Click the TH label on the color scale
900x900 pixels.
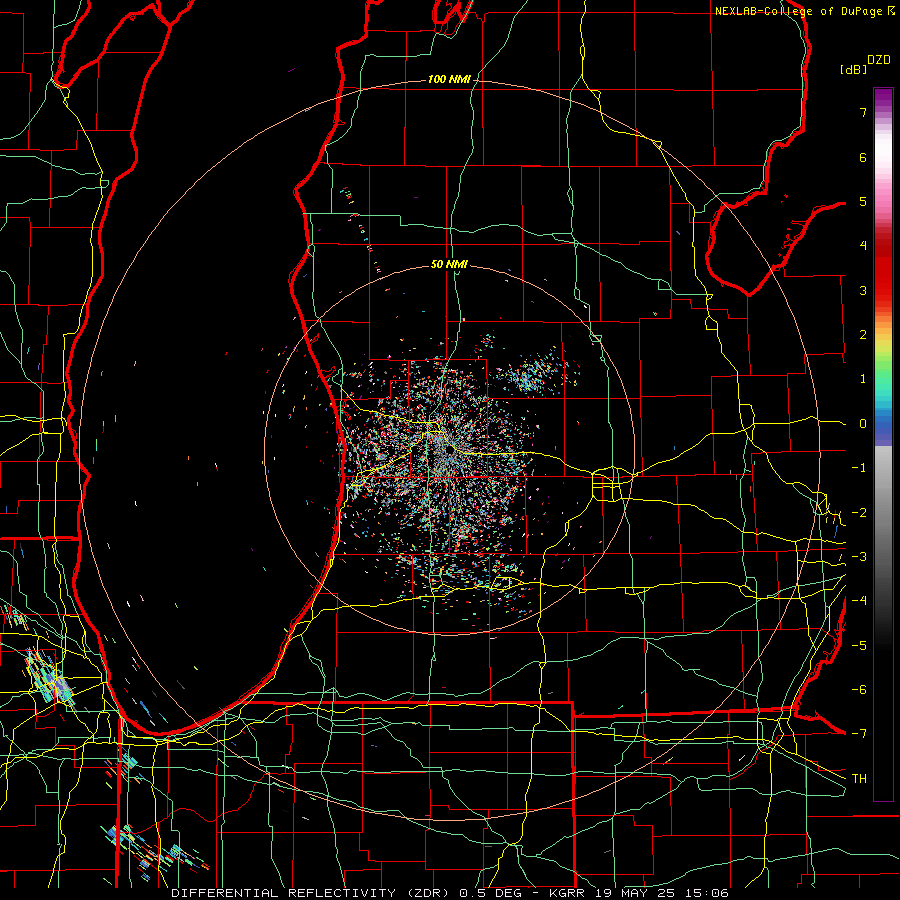(859, 779)
